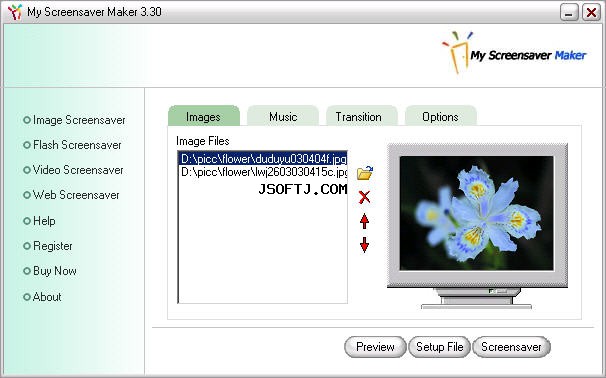Close the My Screensaver Maker window

pos(591,12)
